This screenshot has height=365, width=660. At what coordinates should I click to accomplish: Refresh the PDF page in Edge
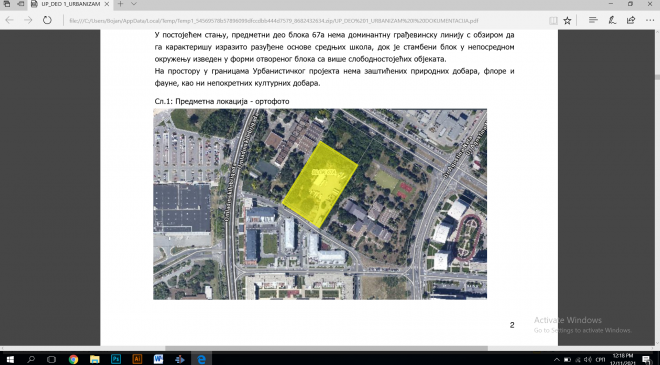coord(47,20)
